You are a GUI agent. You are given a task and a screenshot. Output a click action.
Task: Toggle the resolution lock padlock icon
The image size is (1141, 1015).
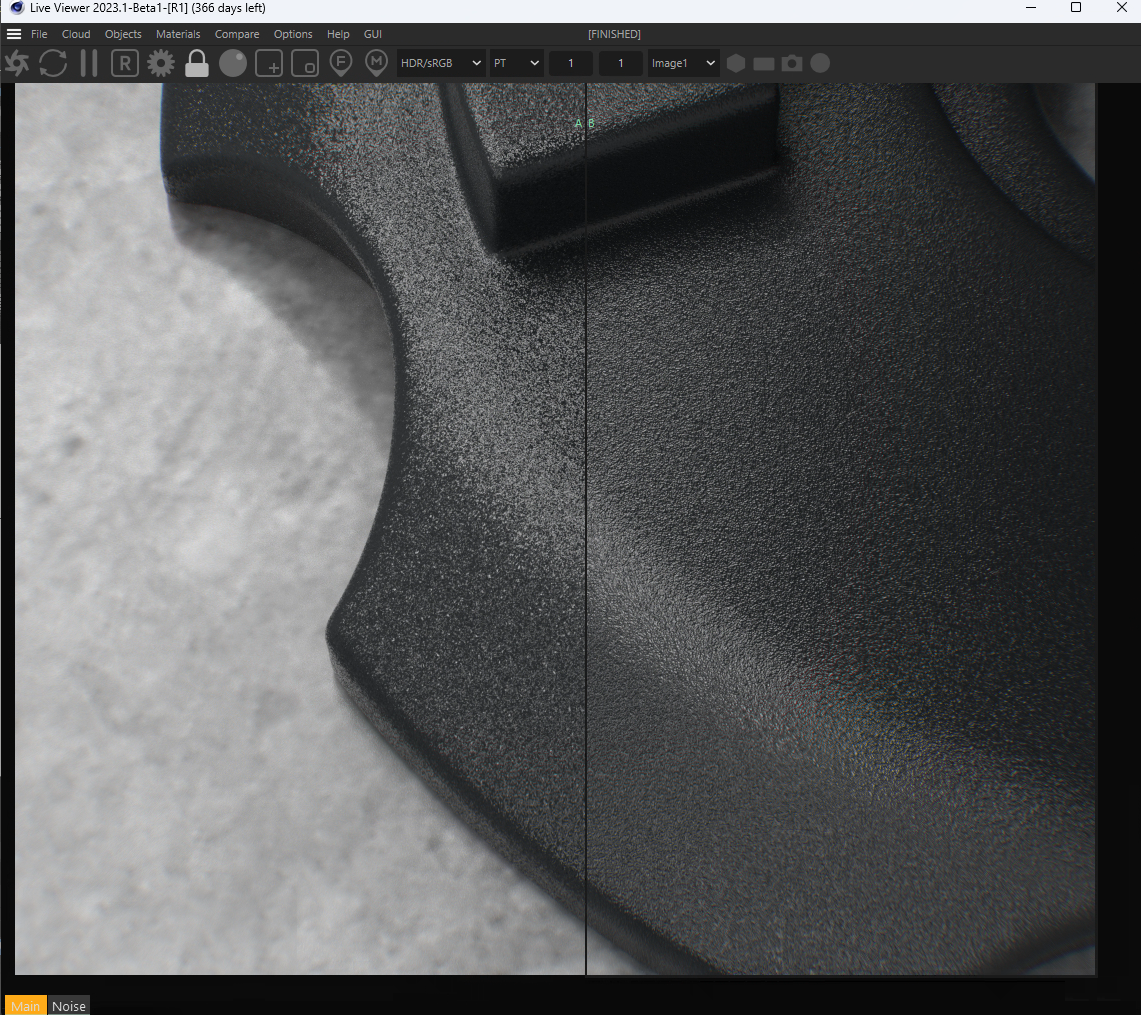click(196, 63)
